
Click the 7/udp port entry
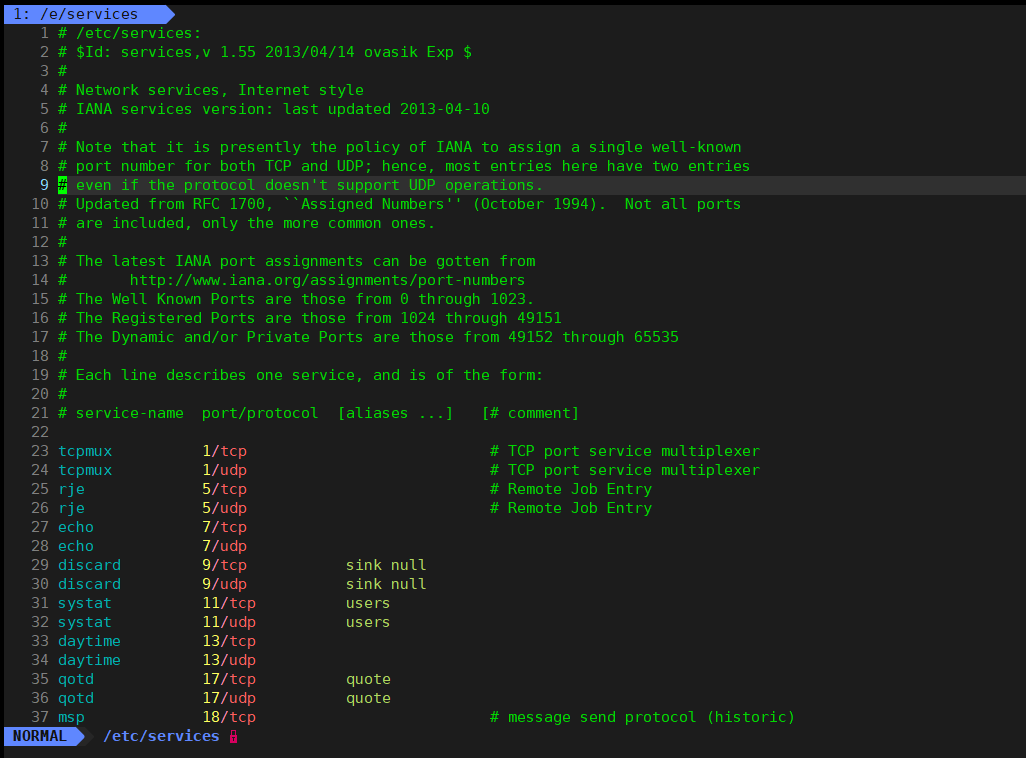[224, 546]
